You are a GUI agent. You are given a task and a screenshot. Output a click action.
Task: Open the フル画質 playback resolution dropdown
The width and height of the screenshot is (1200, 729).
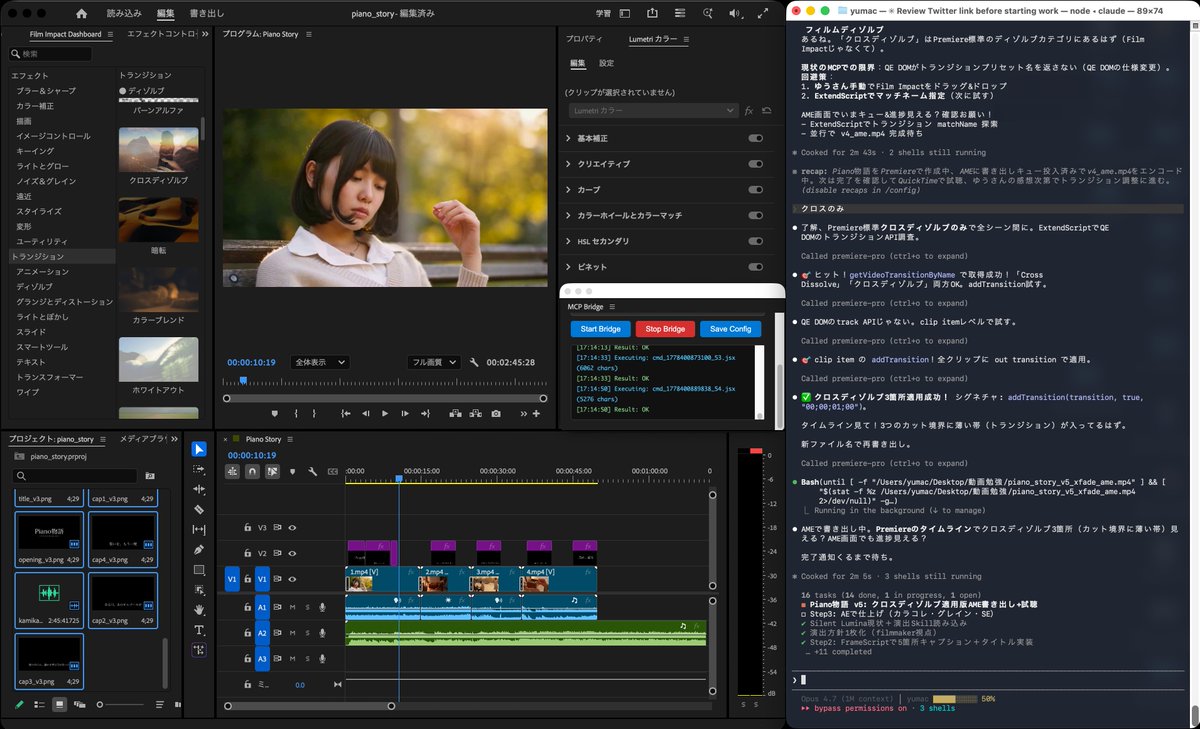click(435, 362)
